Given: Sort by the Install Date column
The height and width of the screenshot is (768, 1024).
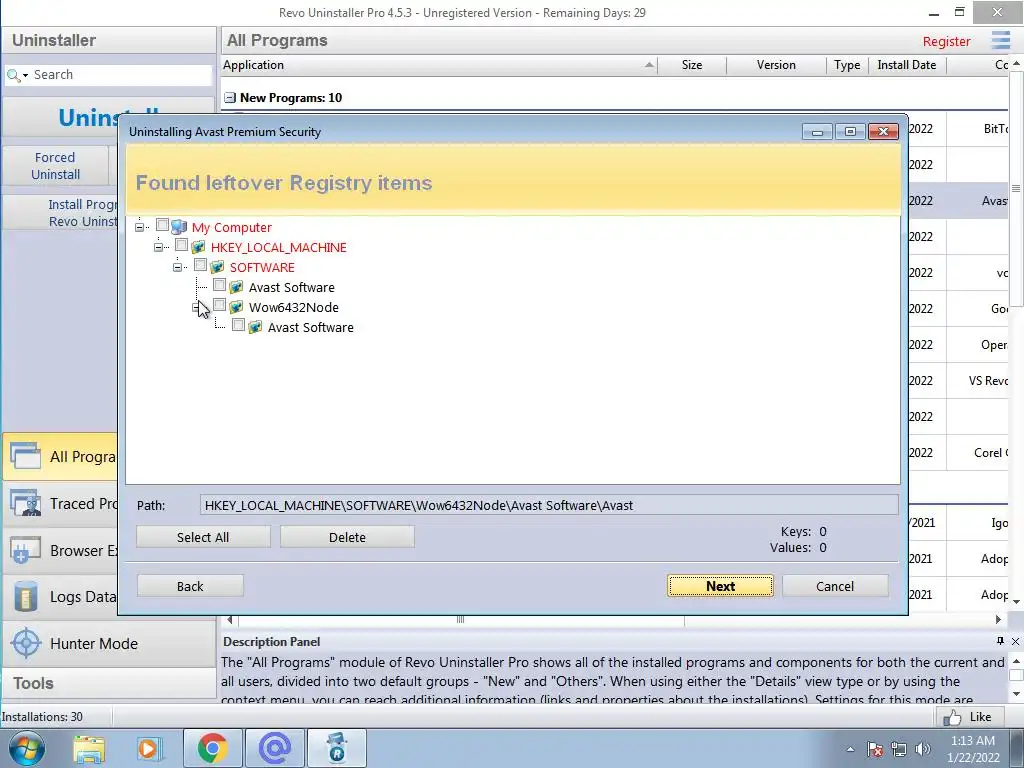Looking at the screenshot, I should (x=907, y=65).
